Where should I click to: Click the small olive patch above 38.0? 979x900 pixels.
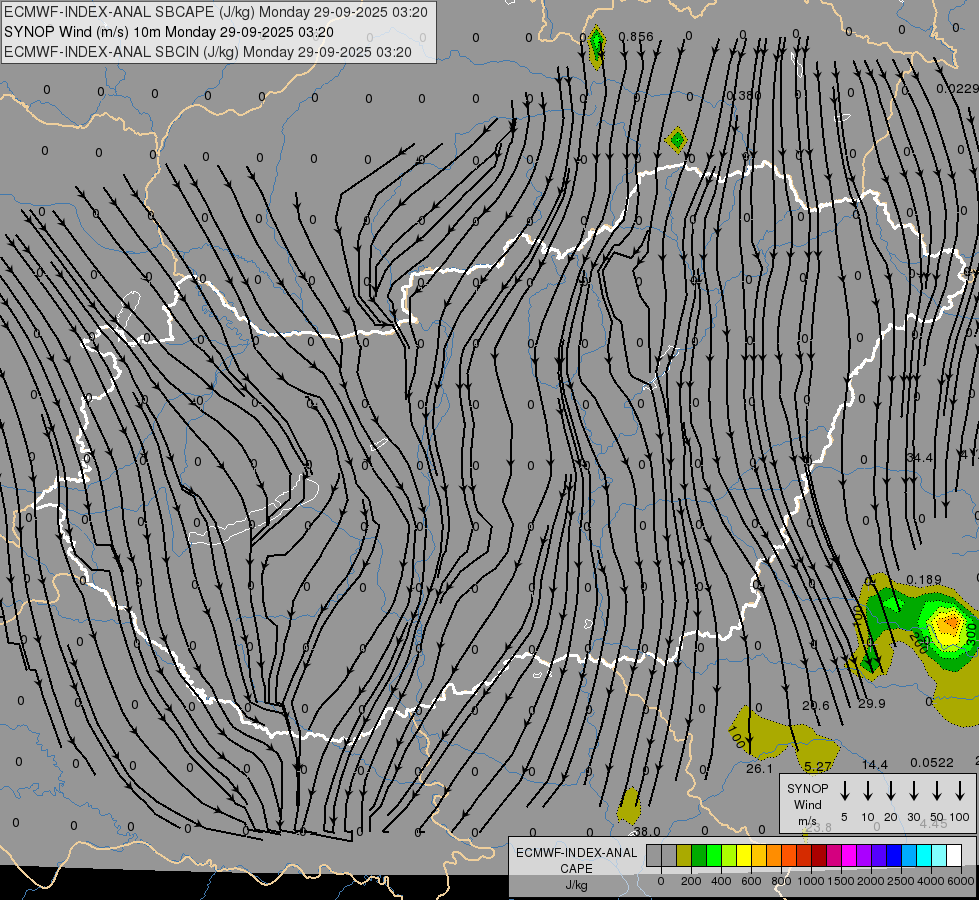[x=629, y=806]
